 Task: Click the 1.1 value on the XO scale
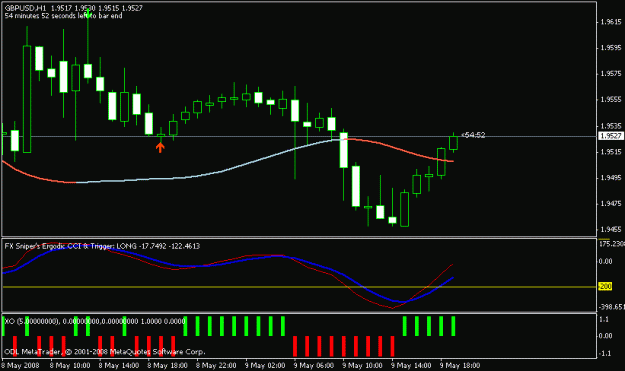[x=604, y=319]
